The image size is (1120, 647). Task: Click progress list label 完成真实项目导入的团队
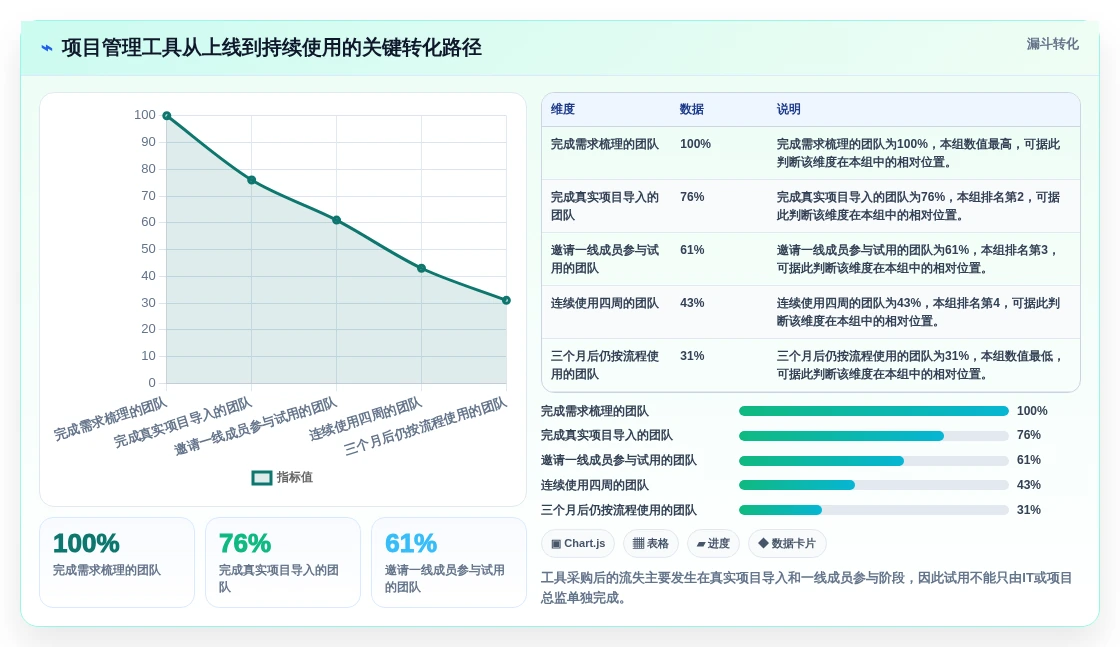pyautogui.click(x=606, y=436)
